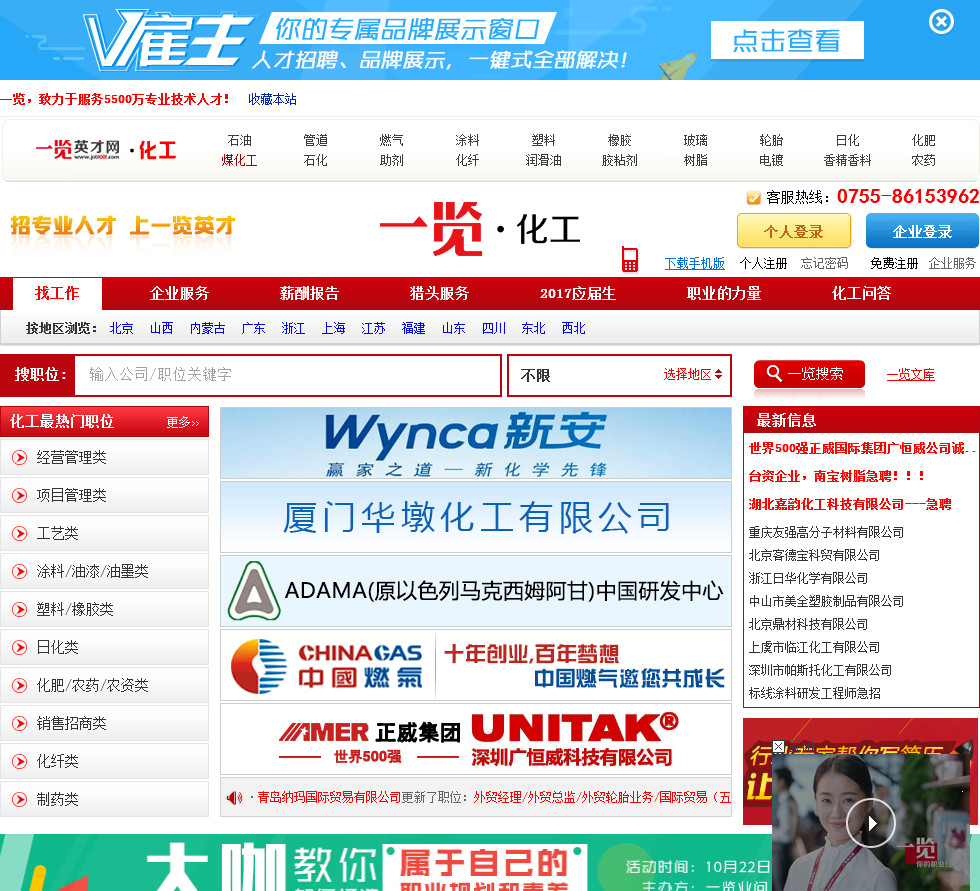The width and height of the screenshot is (980, 891).
Task: Open 青岛纳玛国际贸易有限公司 company link
Action: tap(329, 797)
